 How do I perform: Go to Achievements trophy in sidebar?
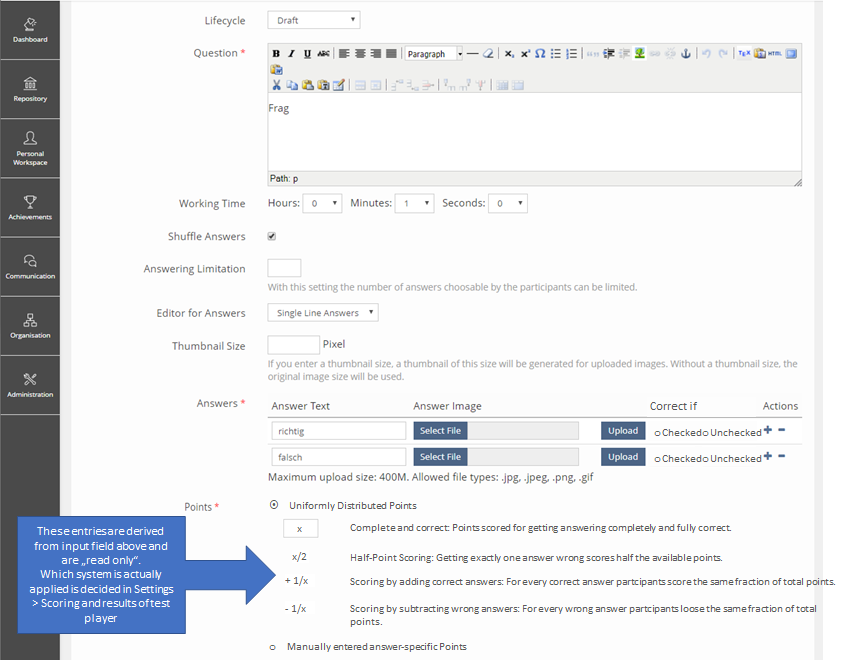[30, 207]
